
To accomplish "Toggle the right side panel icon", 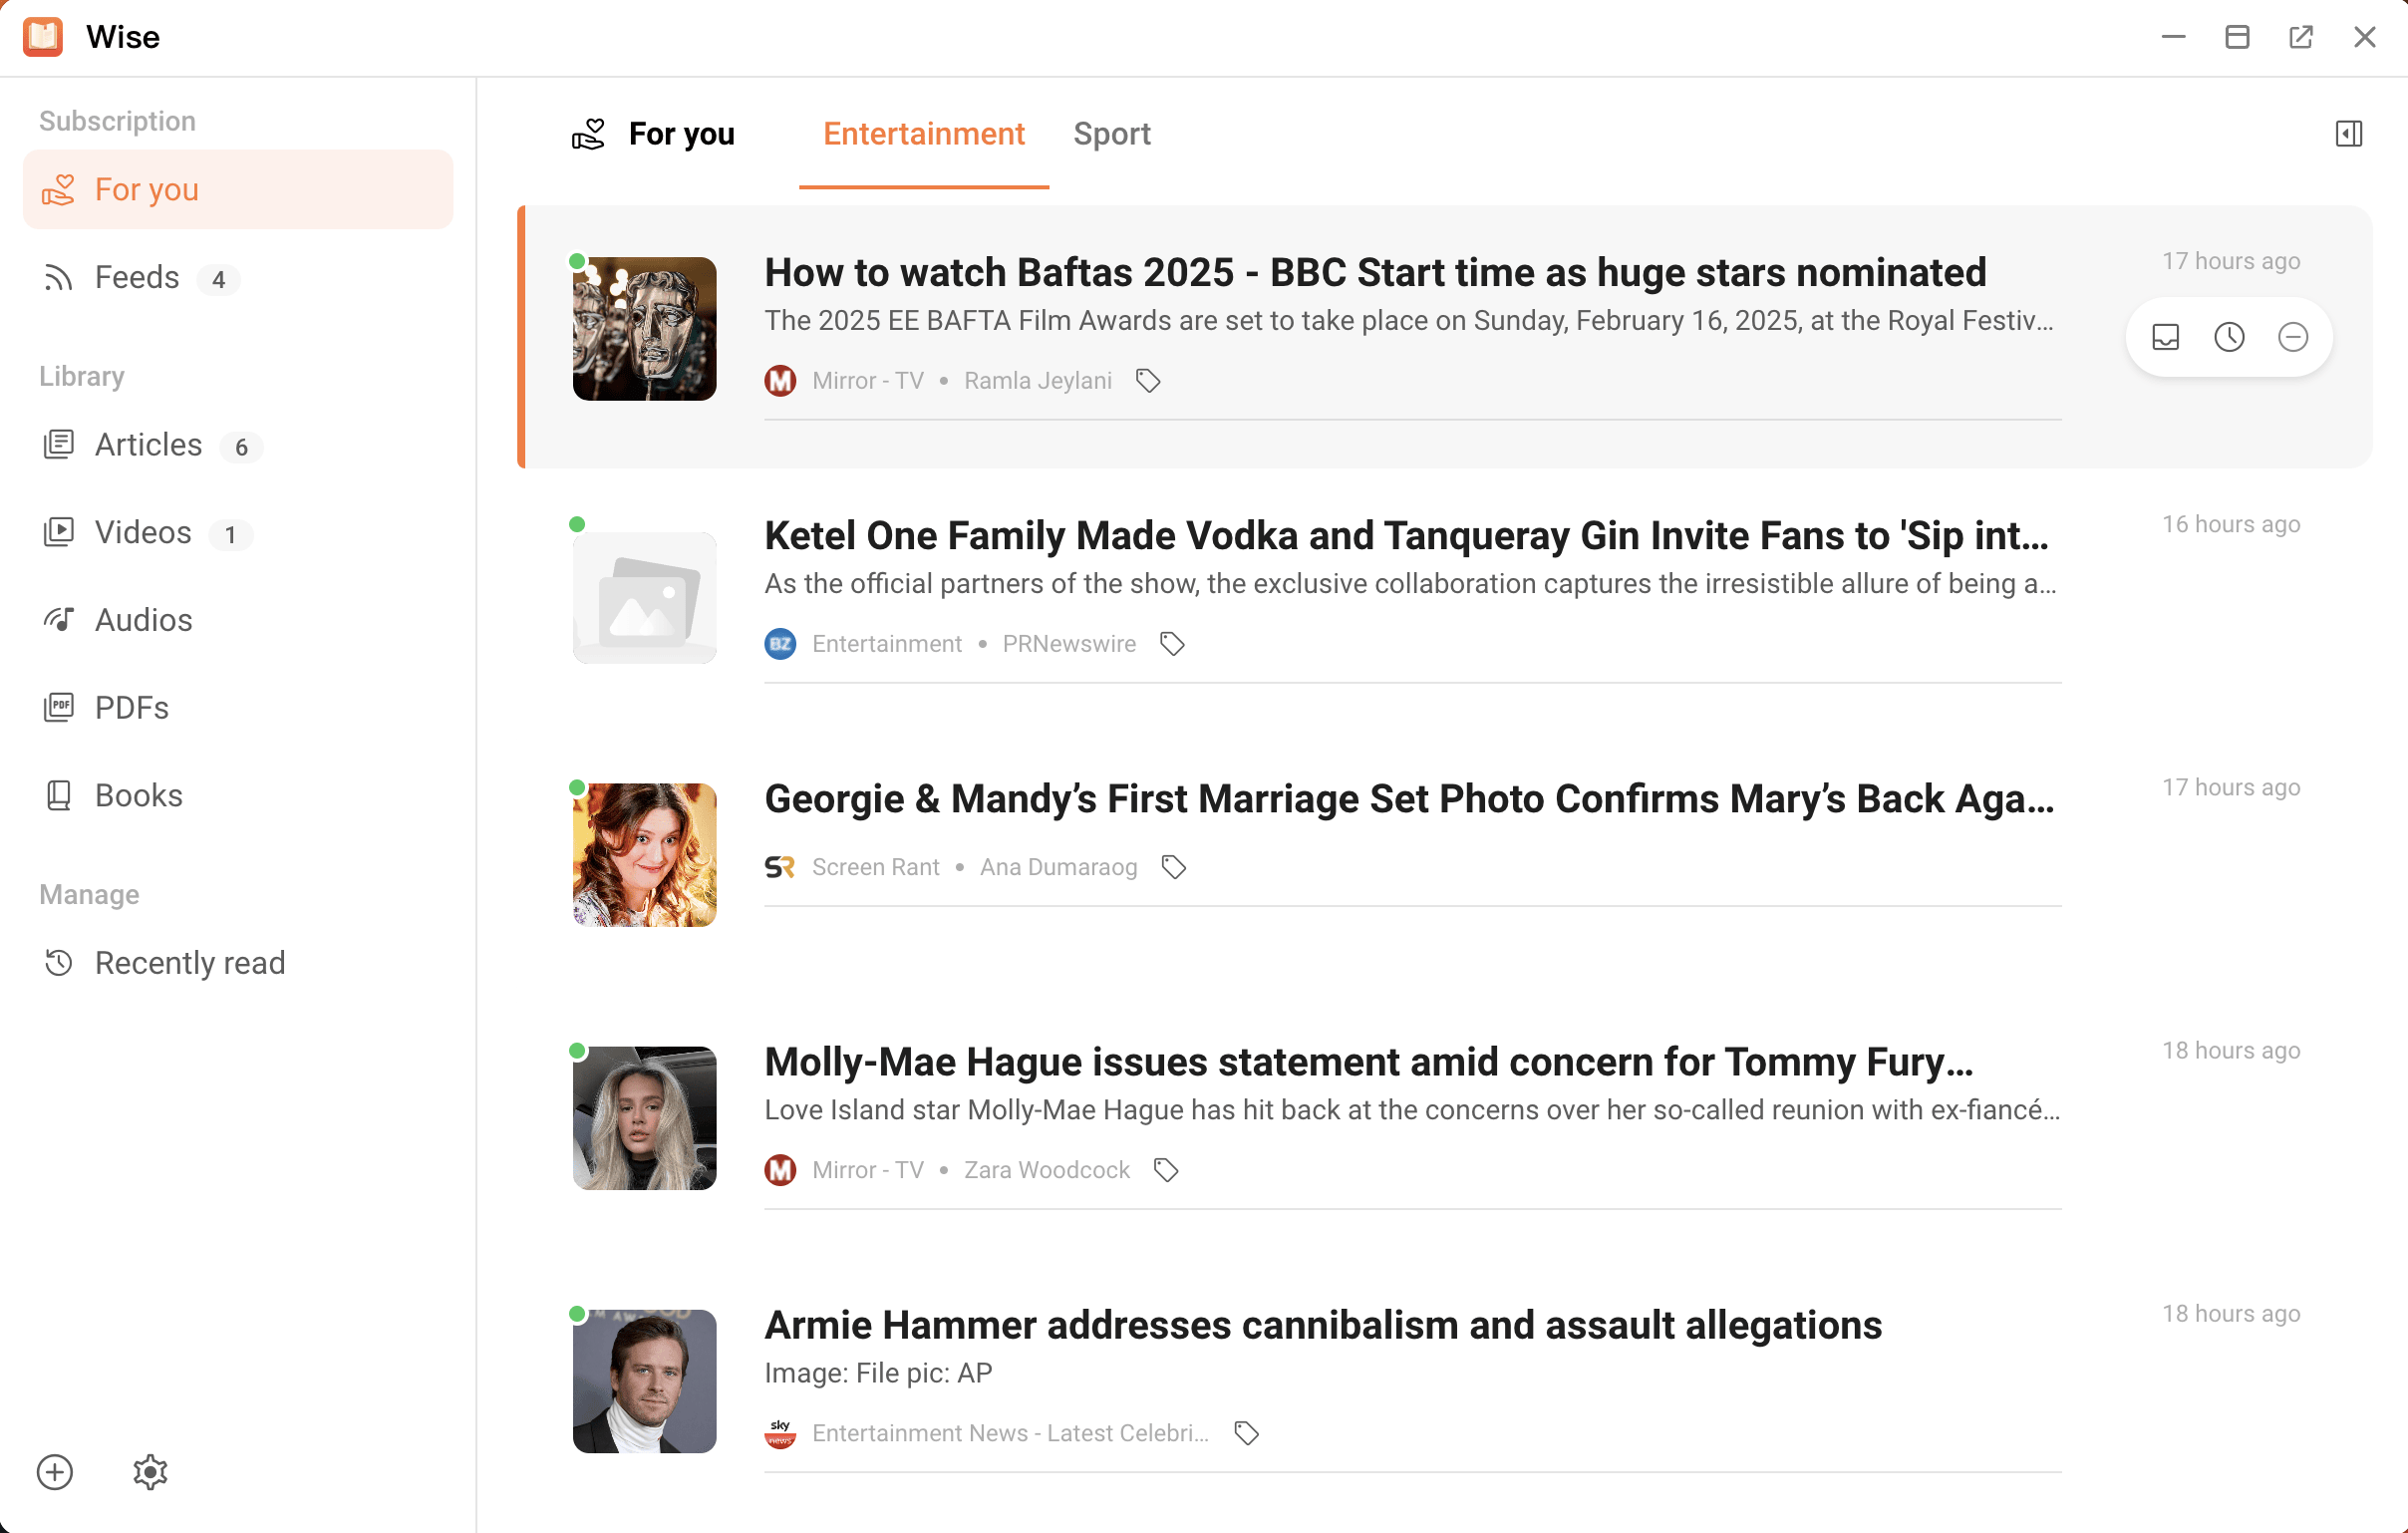I will [x=2348, y=134].
